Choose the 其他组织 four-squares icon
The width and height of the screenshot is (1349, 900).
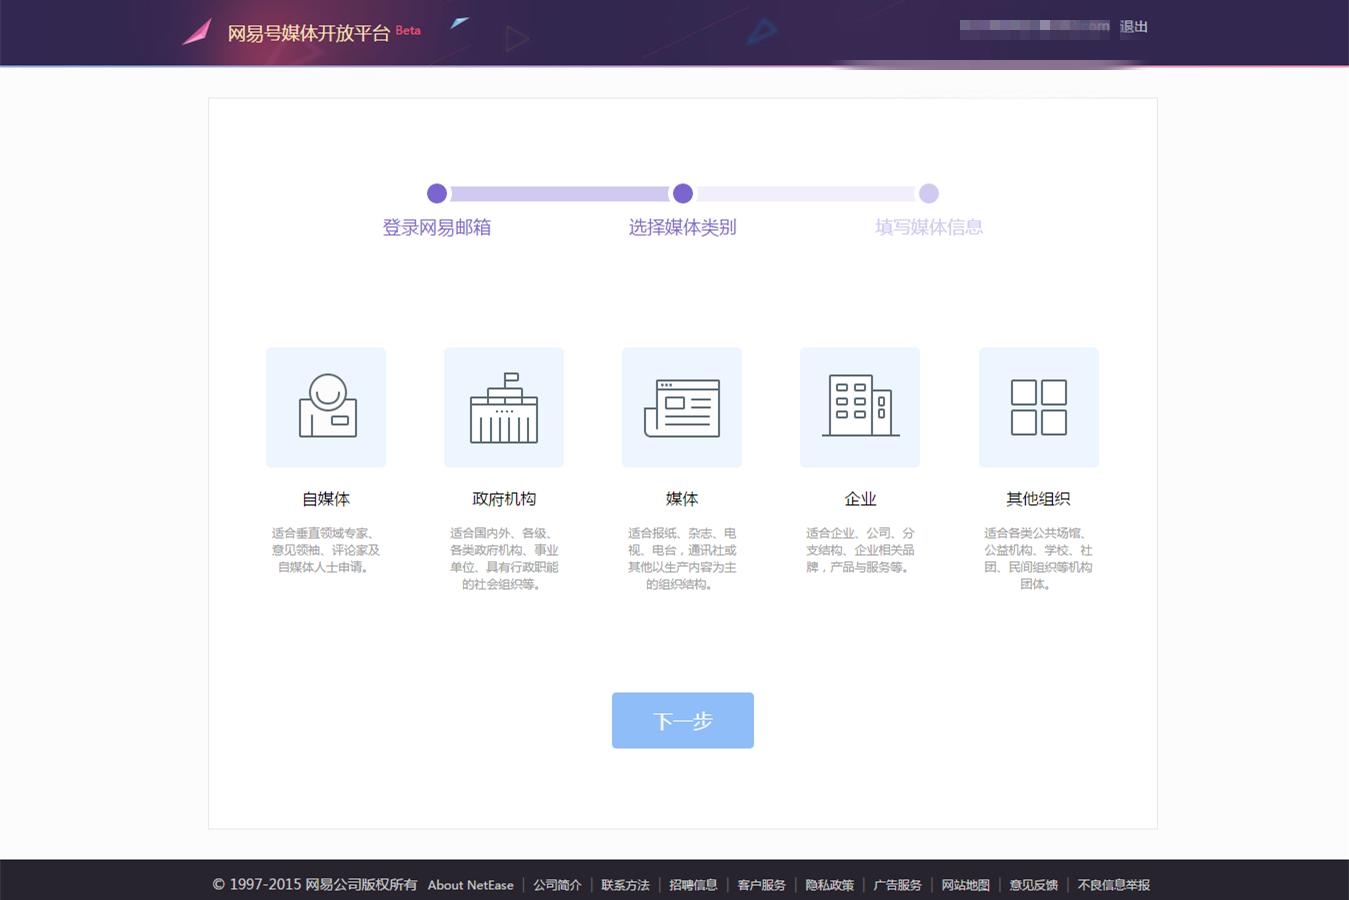pos(1039,407)
